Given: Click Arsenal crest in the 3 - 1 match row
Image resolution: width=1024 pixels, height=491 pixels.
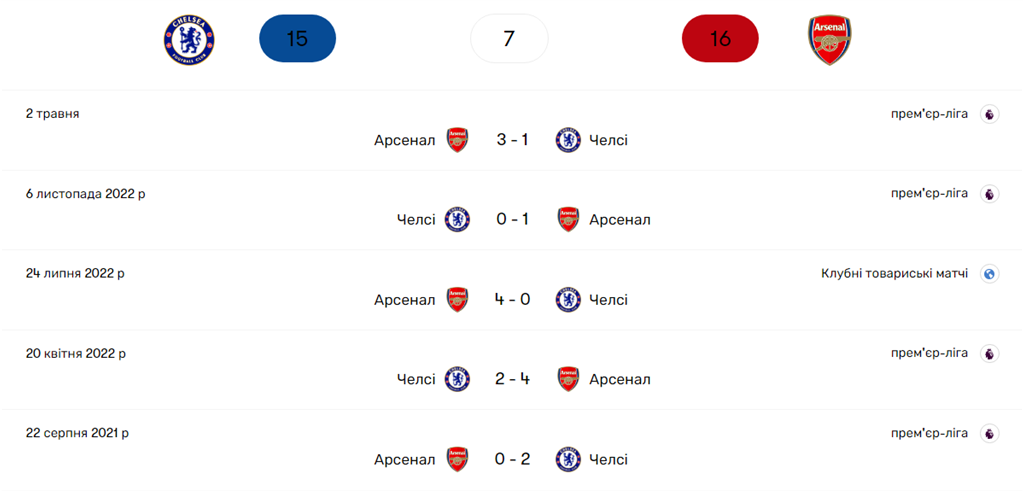Looking at the screenshot, I should coord(456,140).
